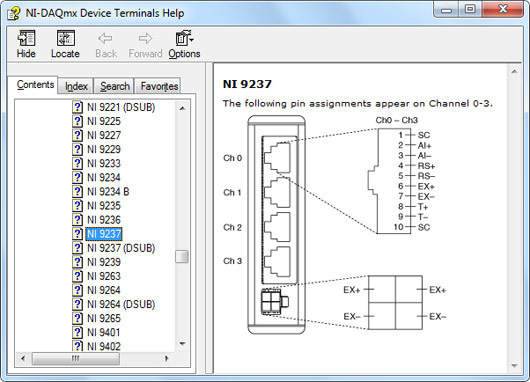Click topic pane scroll up arrow

pos(514,72)
